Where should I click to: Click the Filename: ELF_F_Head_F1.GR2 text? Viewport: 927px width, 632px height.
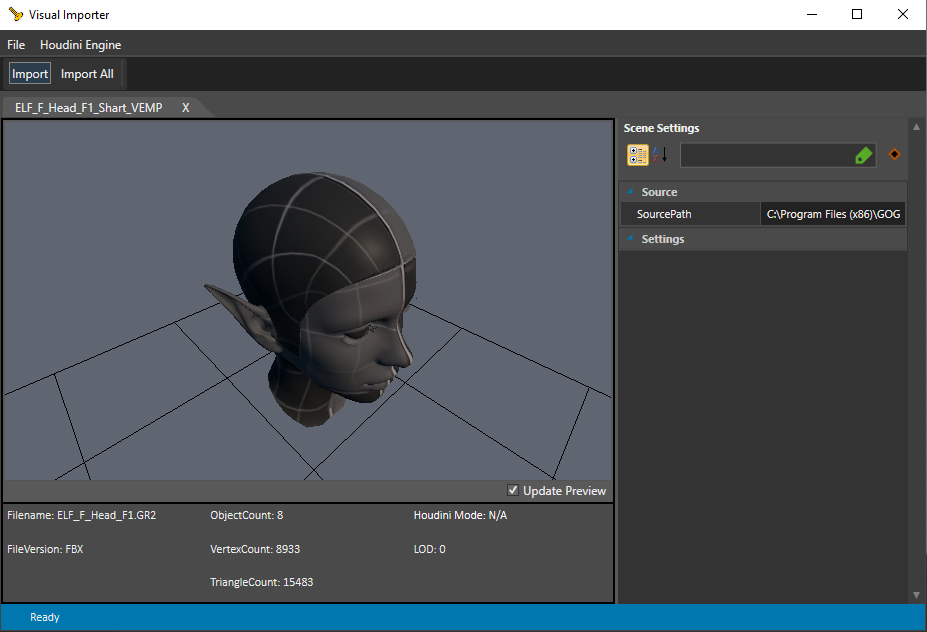(x=82, y=516)
